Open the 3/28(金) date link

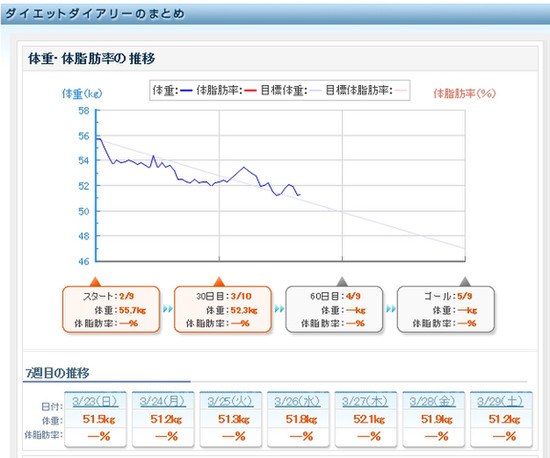point(432,401)
